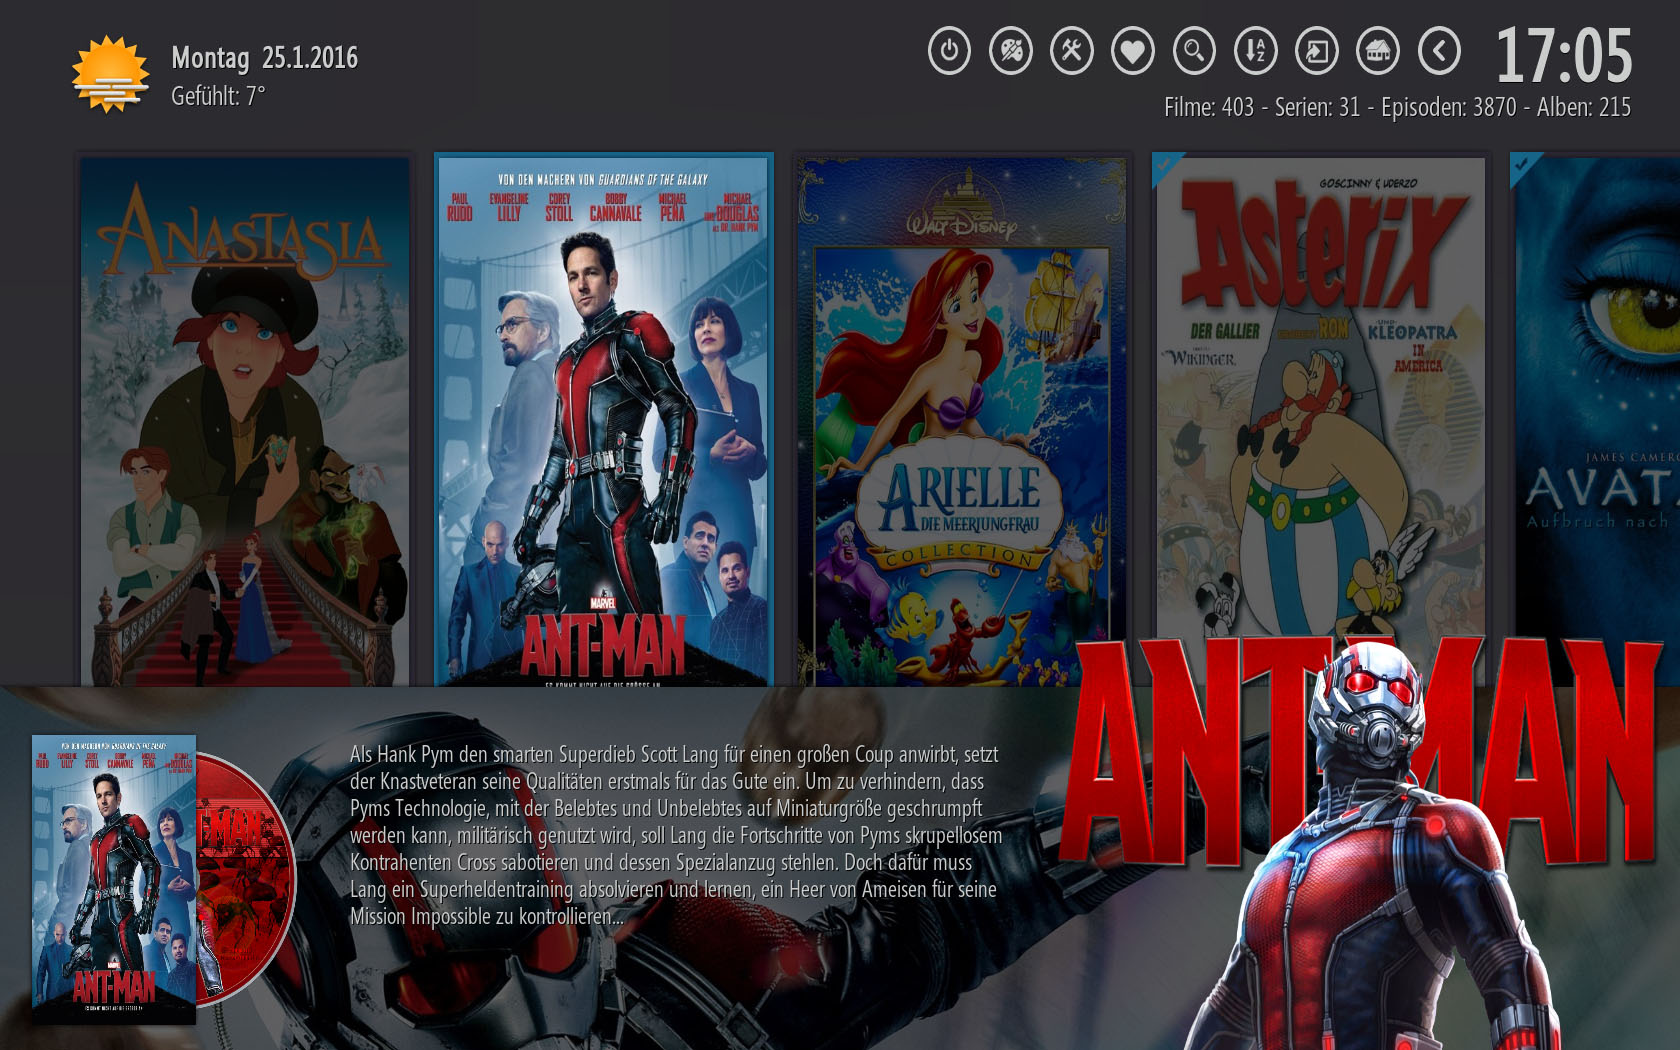
Task: Select the Asterix movie poster
Action: tap(1321, 400)
